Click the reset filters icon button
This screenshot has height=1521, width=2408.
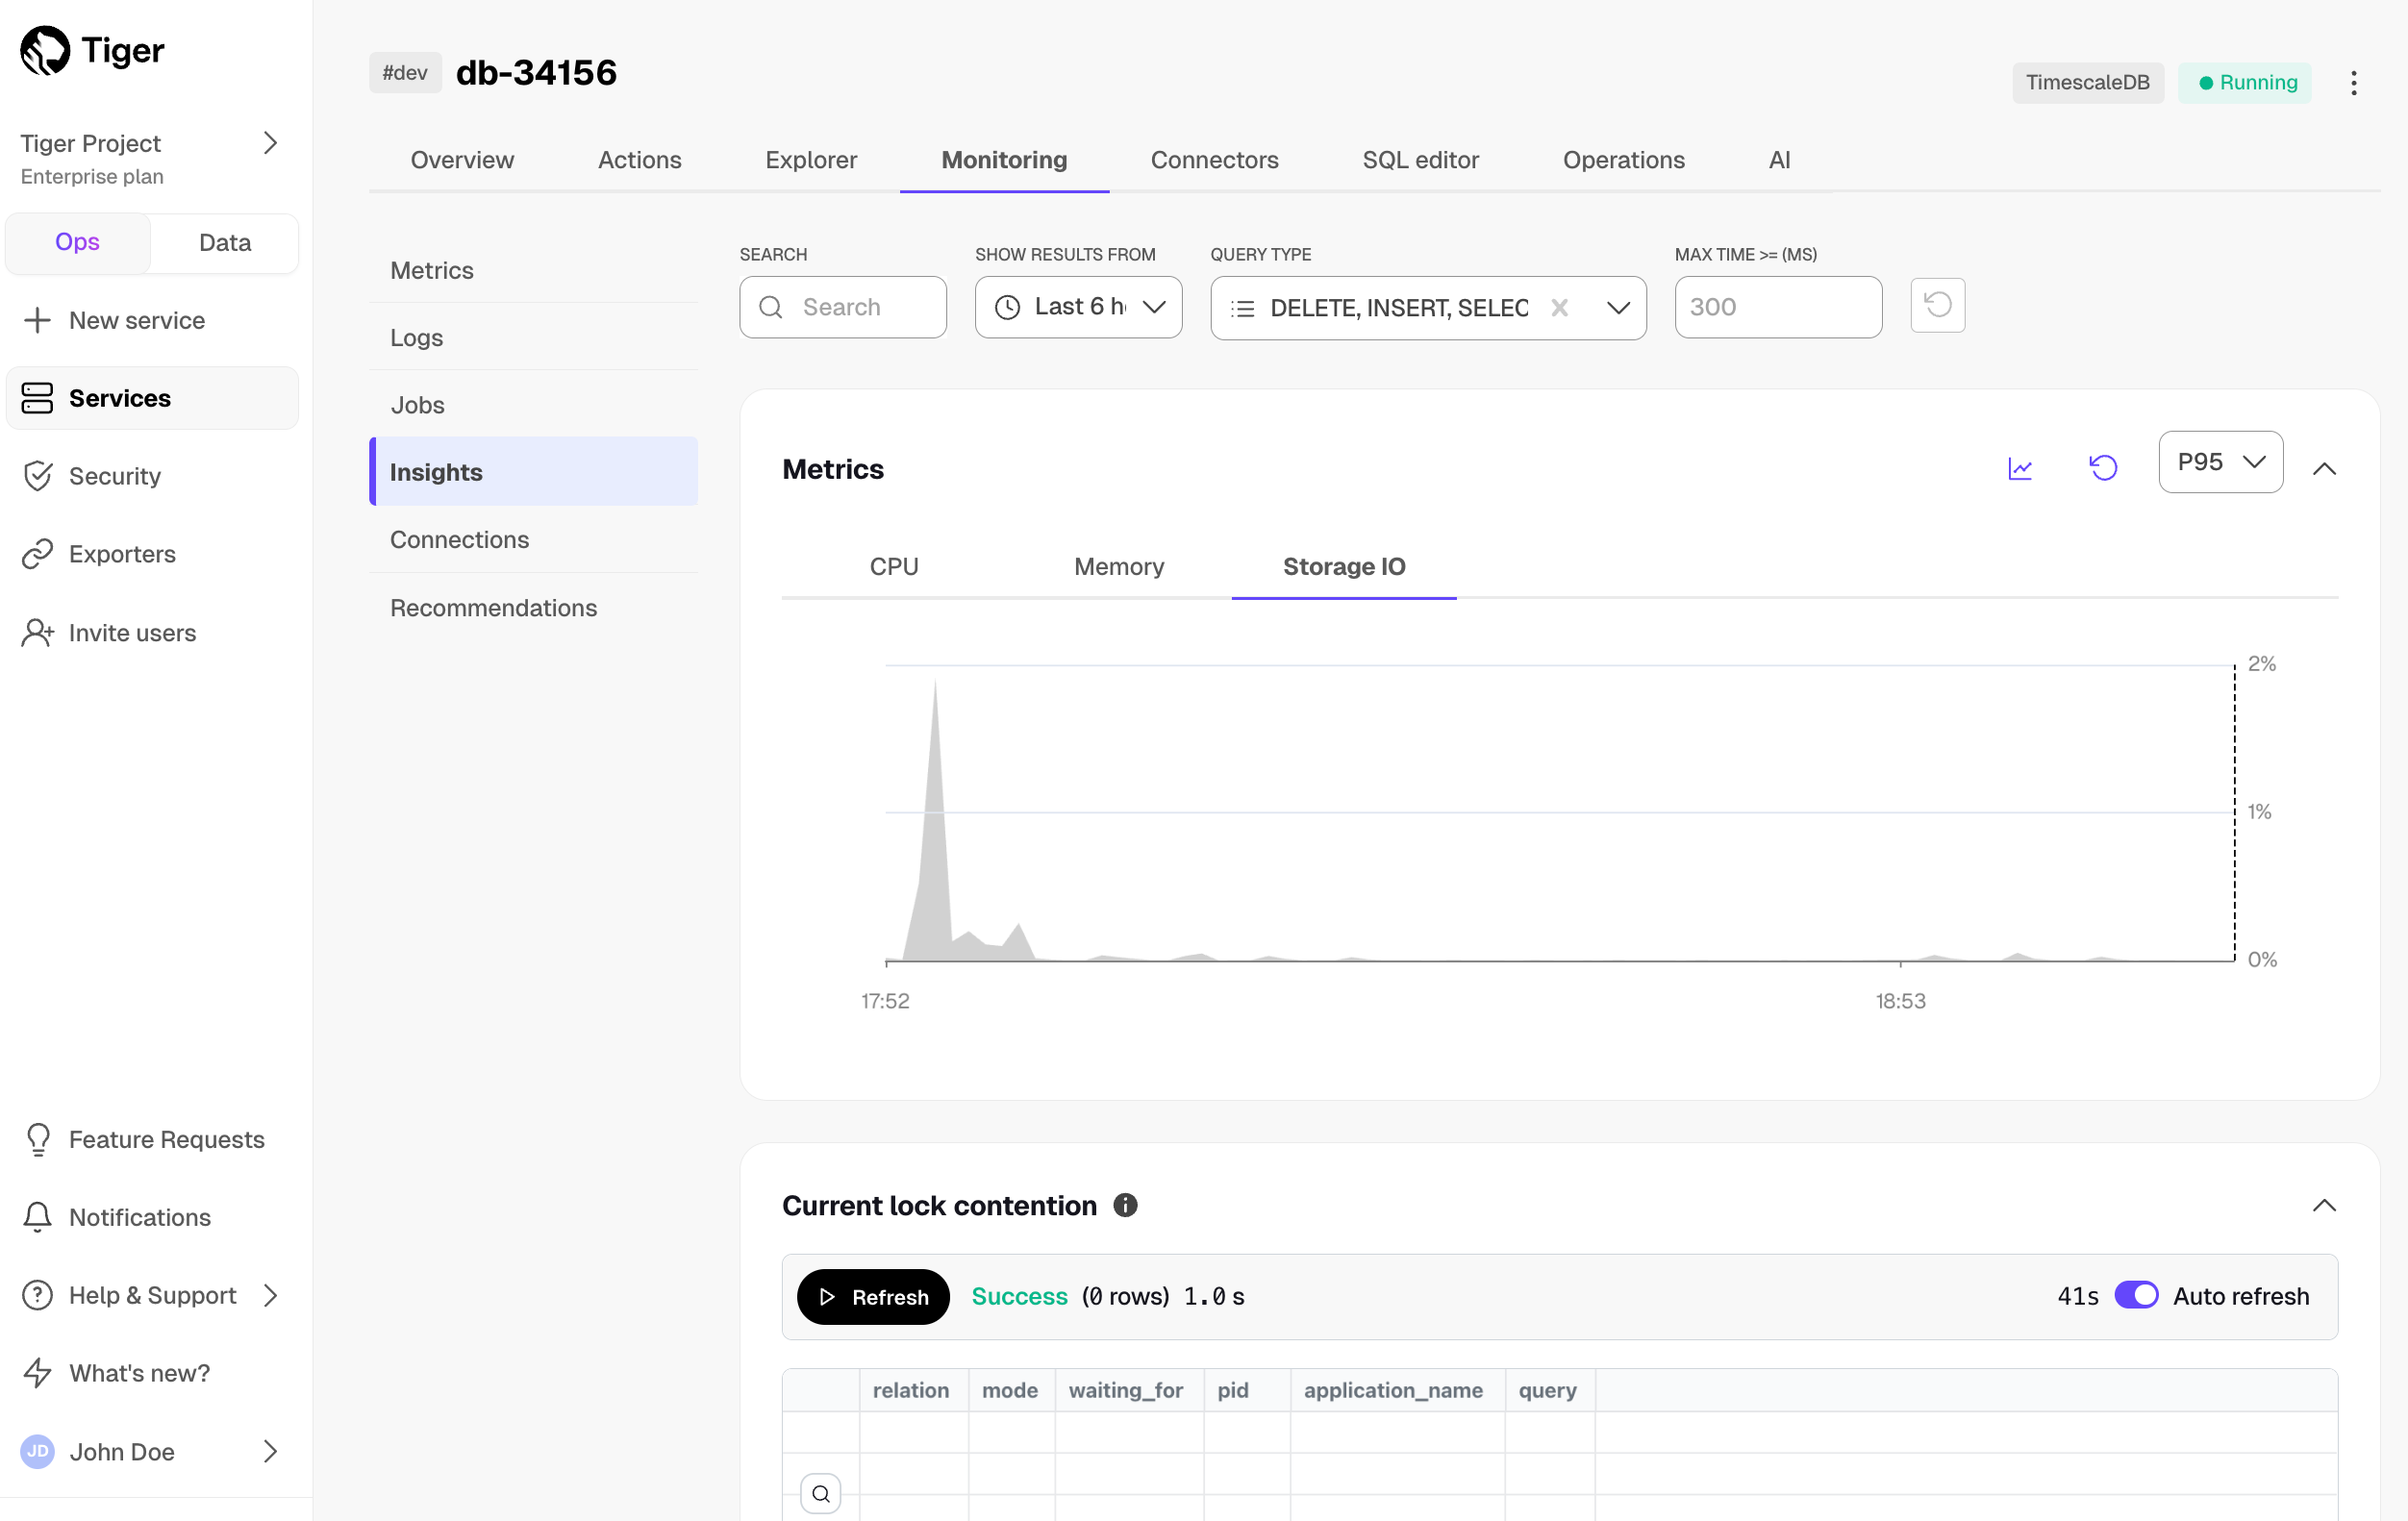click(x=1937, y=306)
